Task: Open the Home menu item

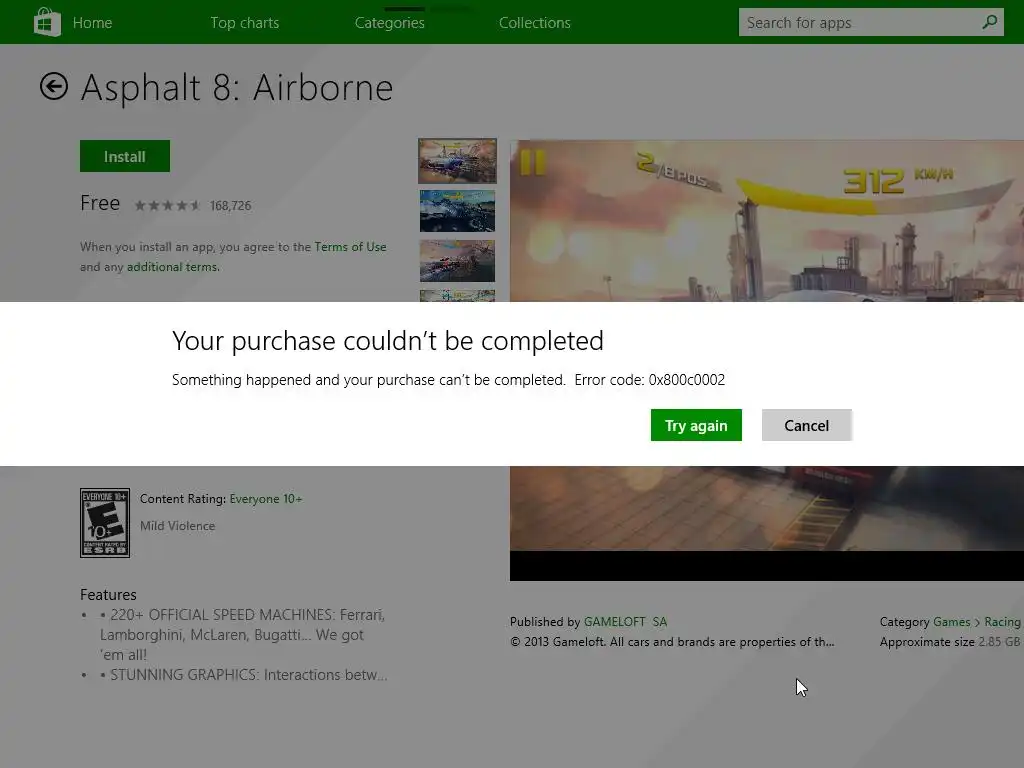Action: (x=92, y=23)
